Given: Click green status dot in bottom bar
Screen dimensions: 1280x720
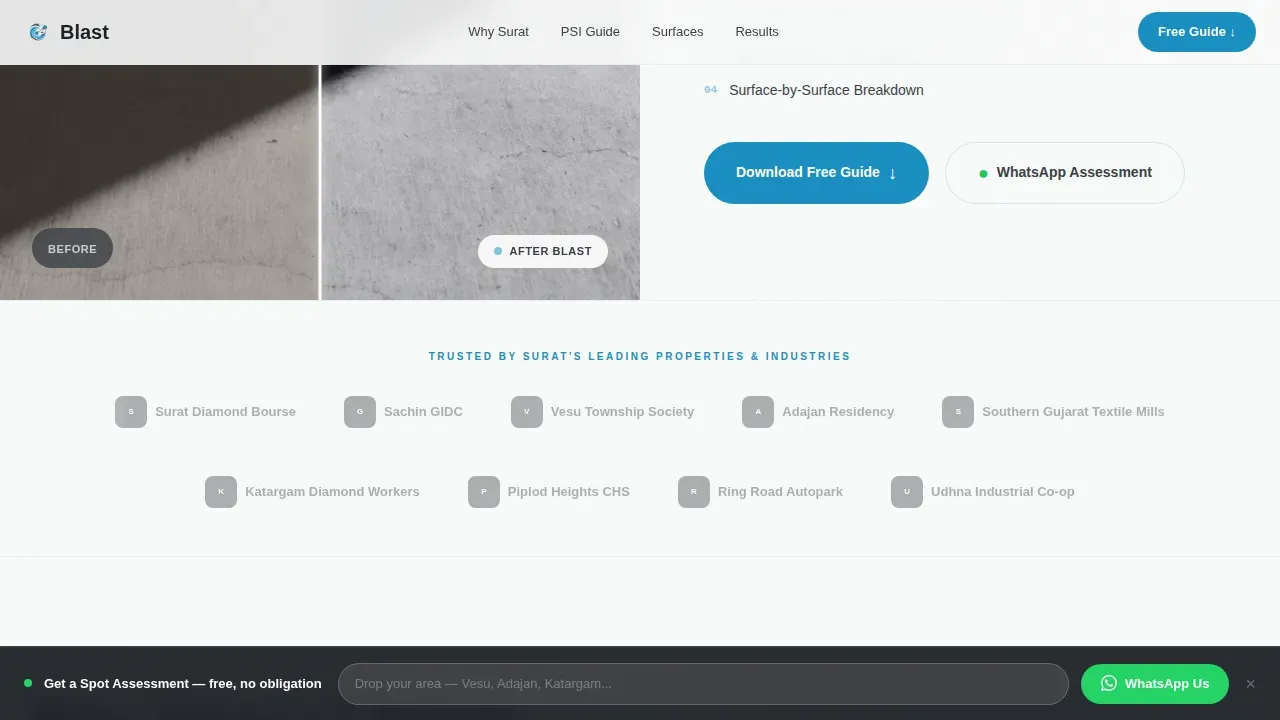Looking at the screenshot, I should pyautogui.click(x=28, y=684).
